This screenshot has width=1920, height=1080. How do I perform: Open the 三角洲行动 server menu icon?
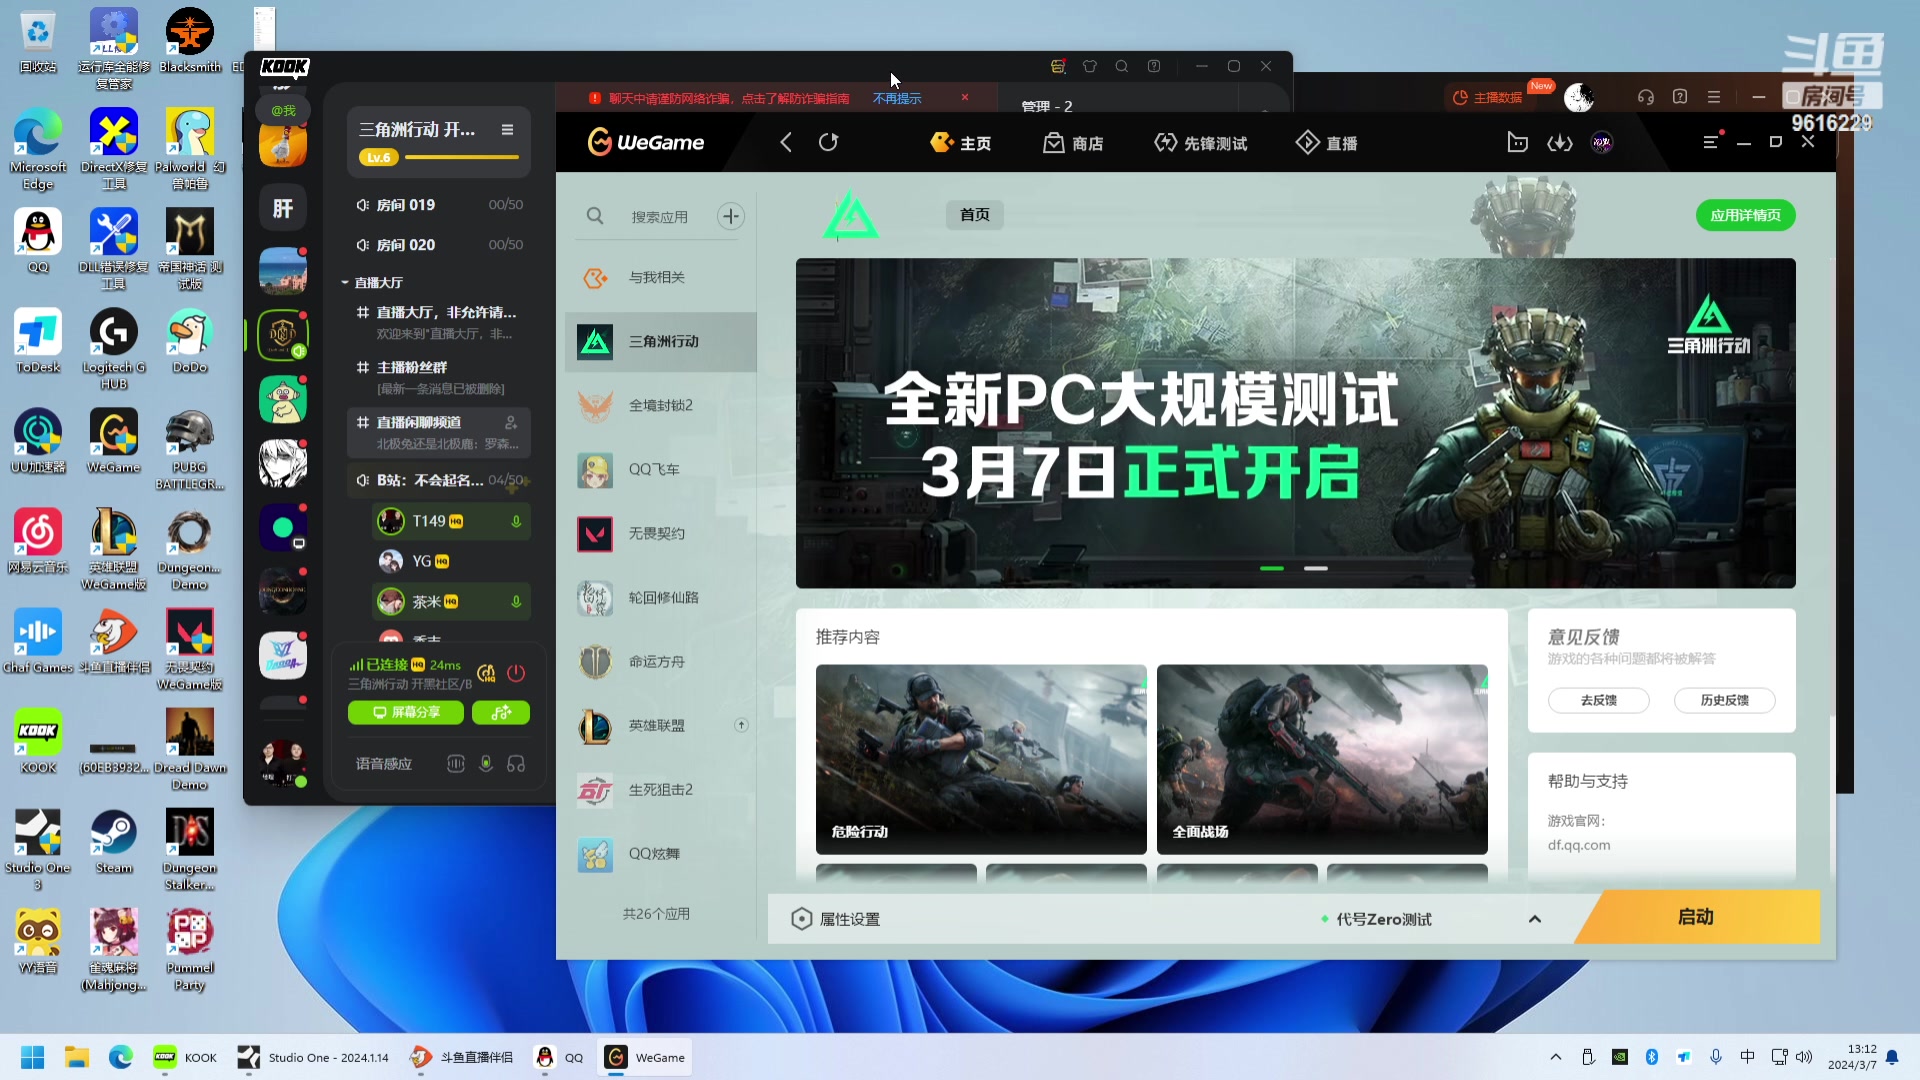click(507, 130)
